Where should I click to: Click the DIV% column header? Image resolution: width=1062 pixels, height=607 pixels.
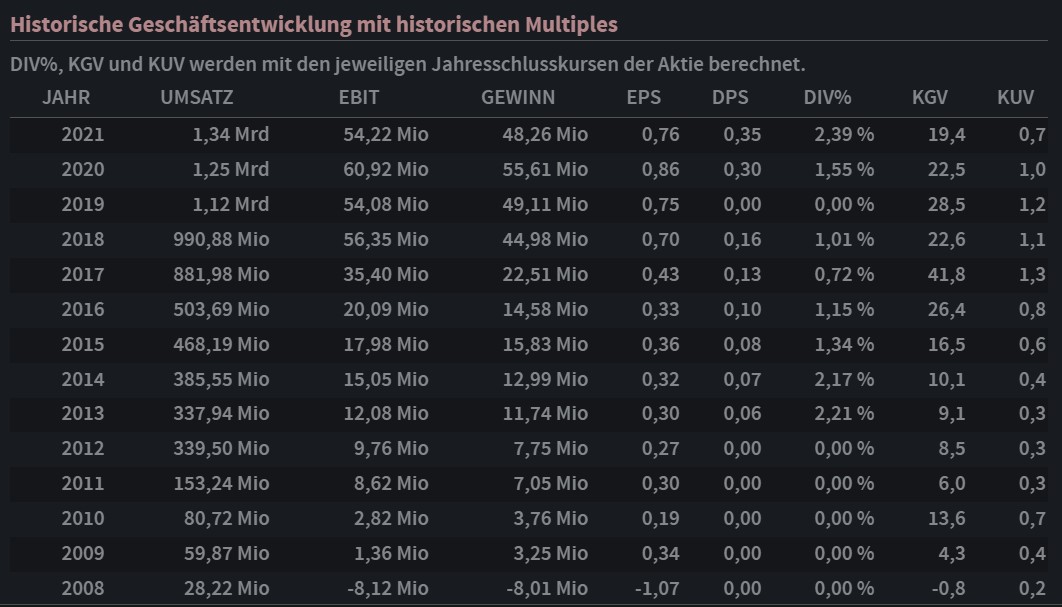[827, 98]
